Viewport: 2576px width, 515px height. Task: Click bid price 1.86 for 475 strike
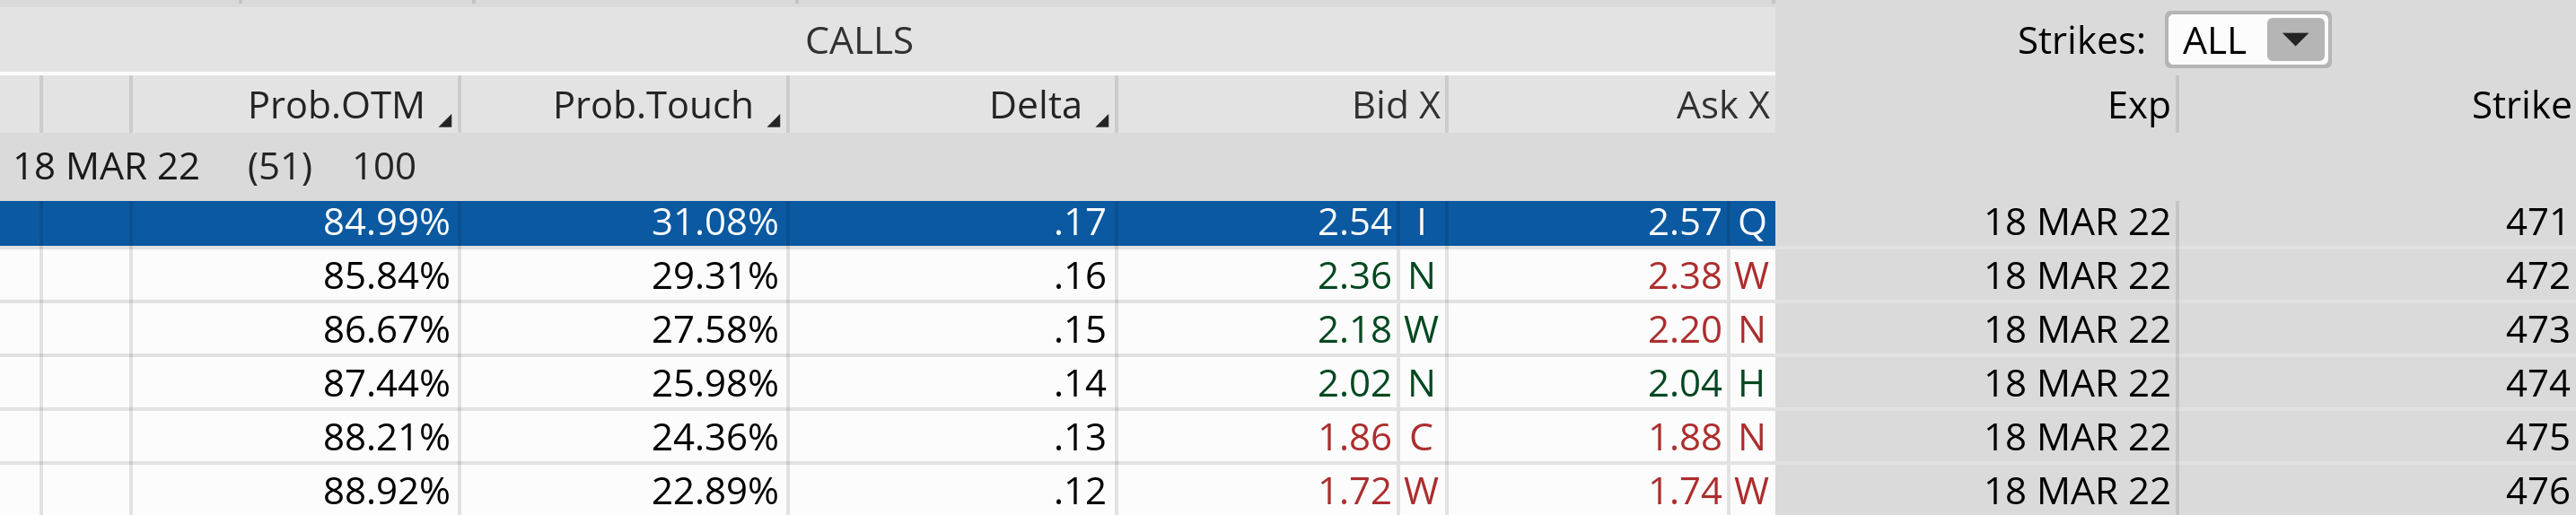[x=1353, y=438]
